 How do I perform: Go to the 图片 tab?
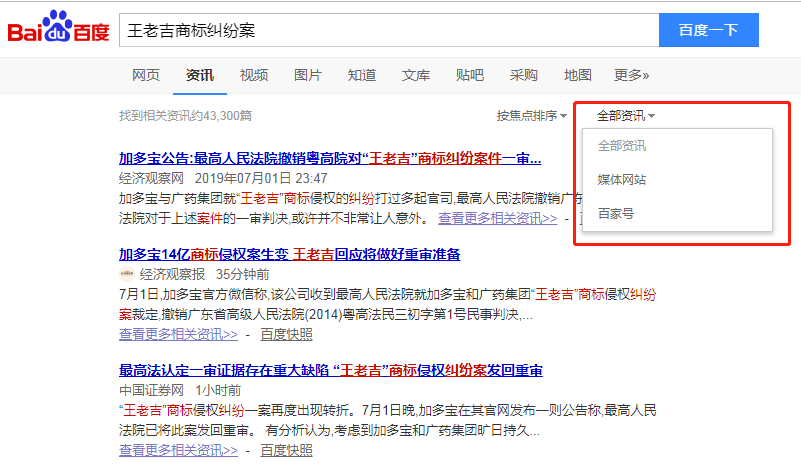point(308,75)
